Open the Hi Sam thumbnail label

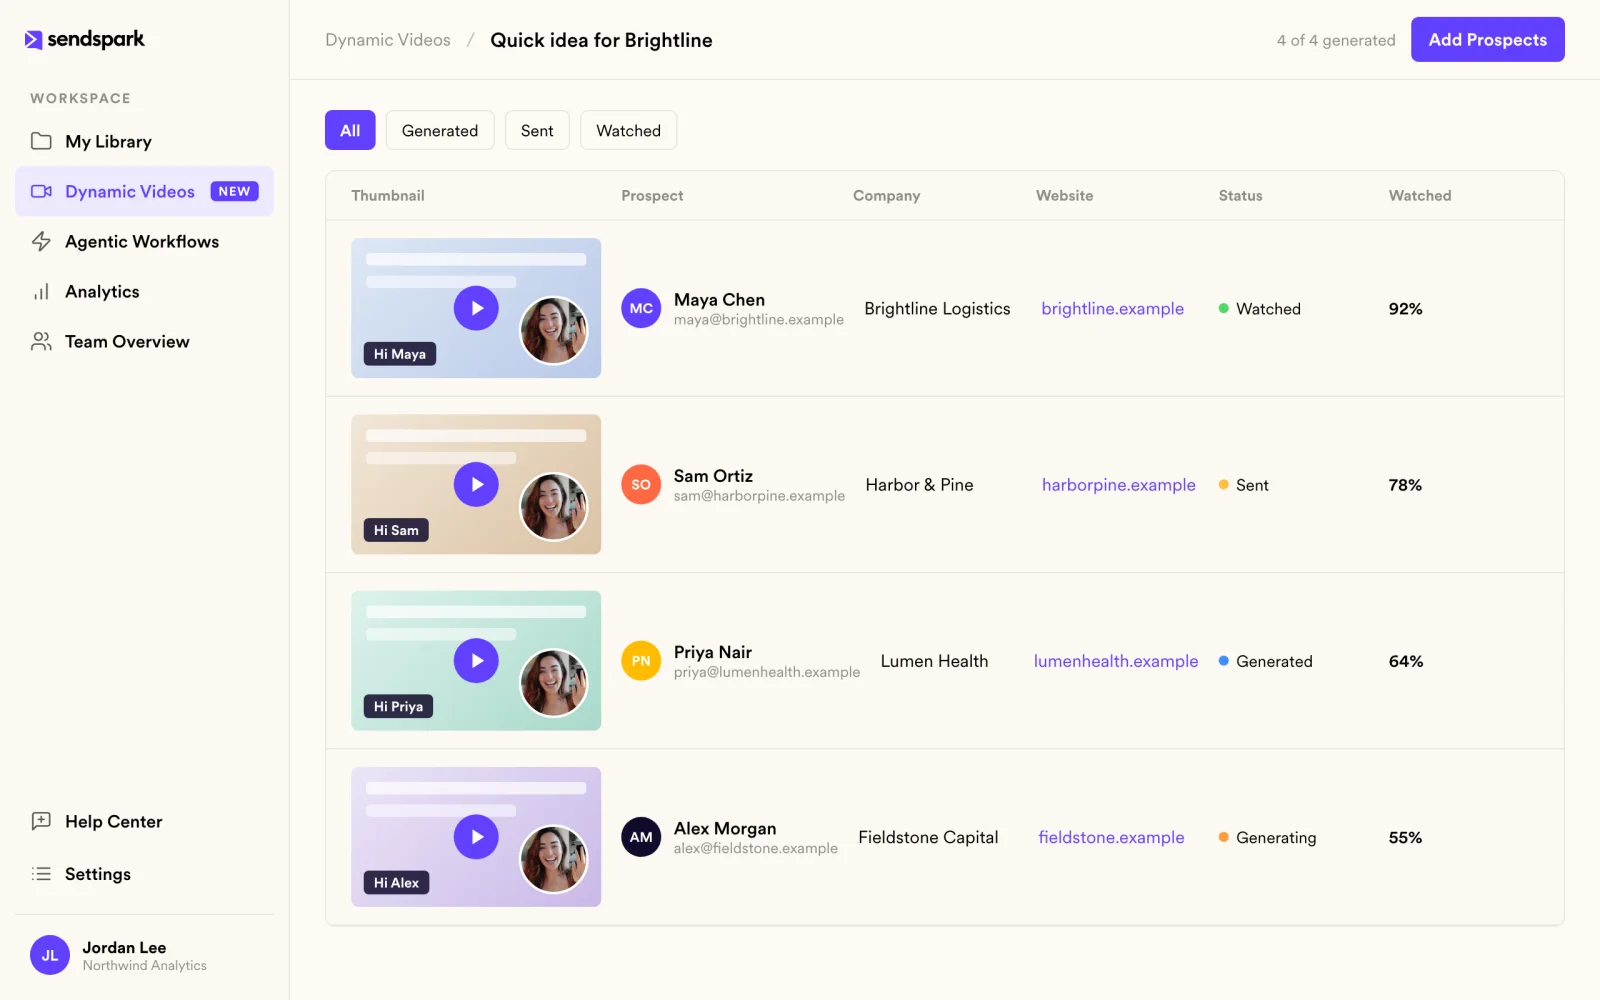[x=396, y=530]
